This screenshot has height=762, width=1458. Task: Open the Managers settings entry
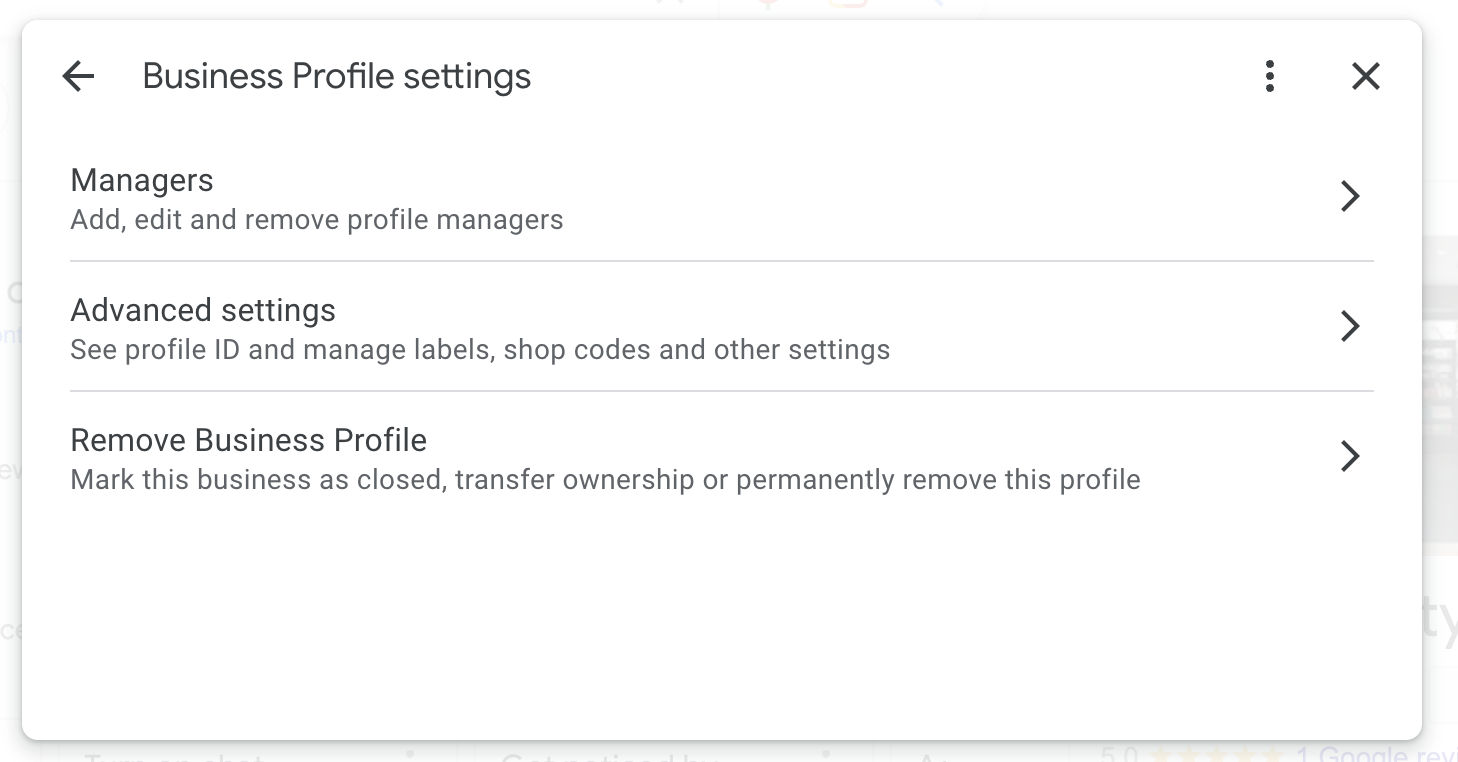click(x=142, y=180)
